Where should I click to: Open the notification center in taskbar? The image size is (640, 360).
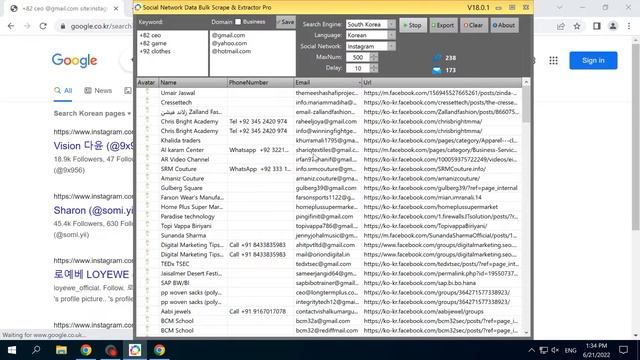[x=623, y=350]
